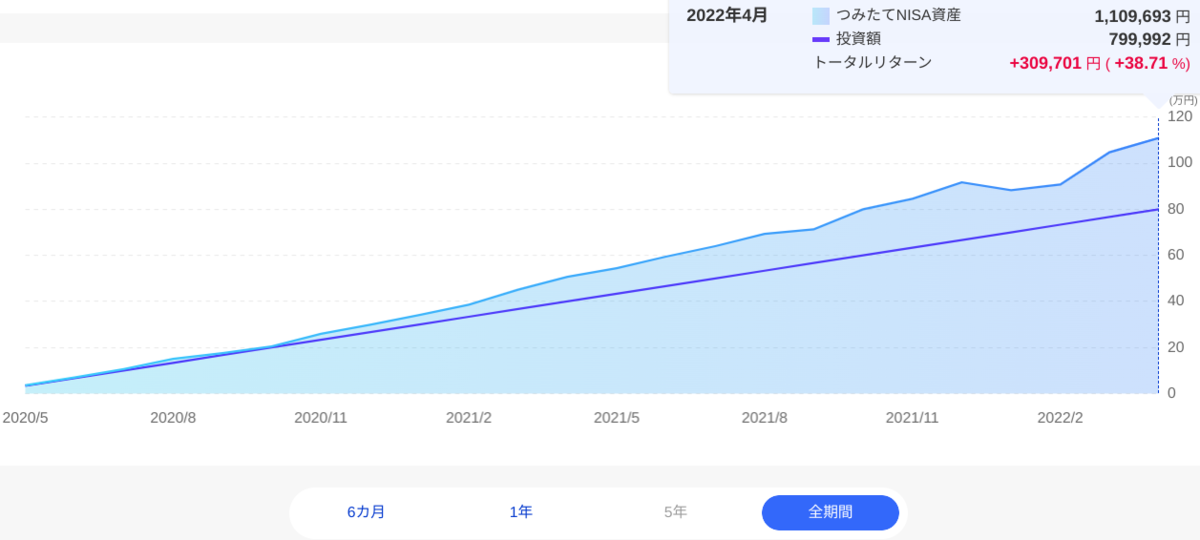The width and height of the screenshot is (1200, 540).
Task: Click the 2022年4月 tooltip date
Action: tap(726, 15)
